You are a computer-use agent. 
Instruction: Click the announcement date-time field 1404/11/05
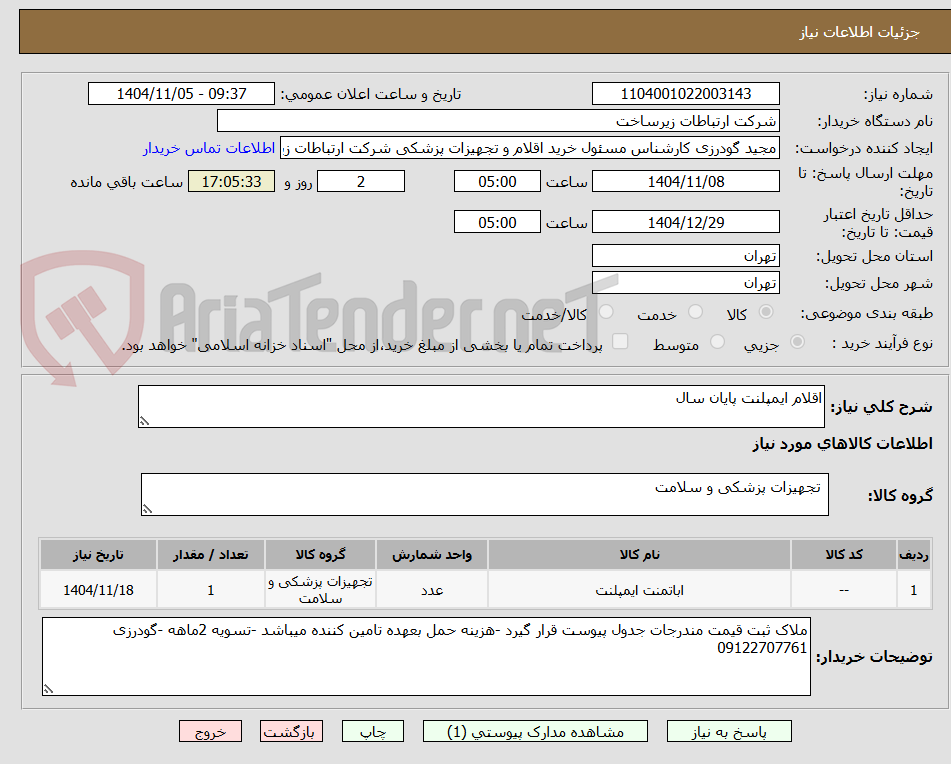(181, 94)
